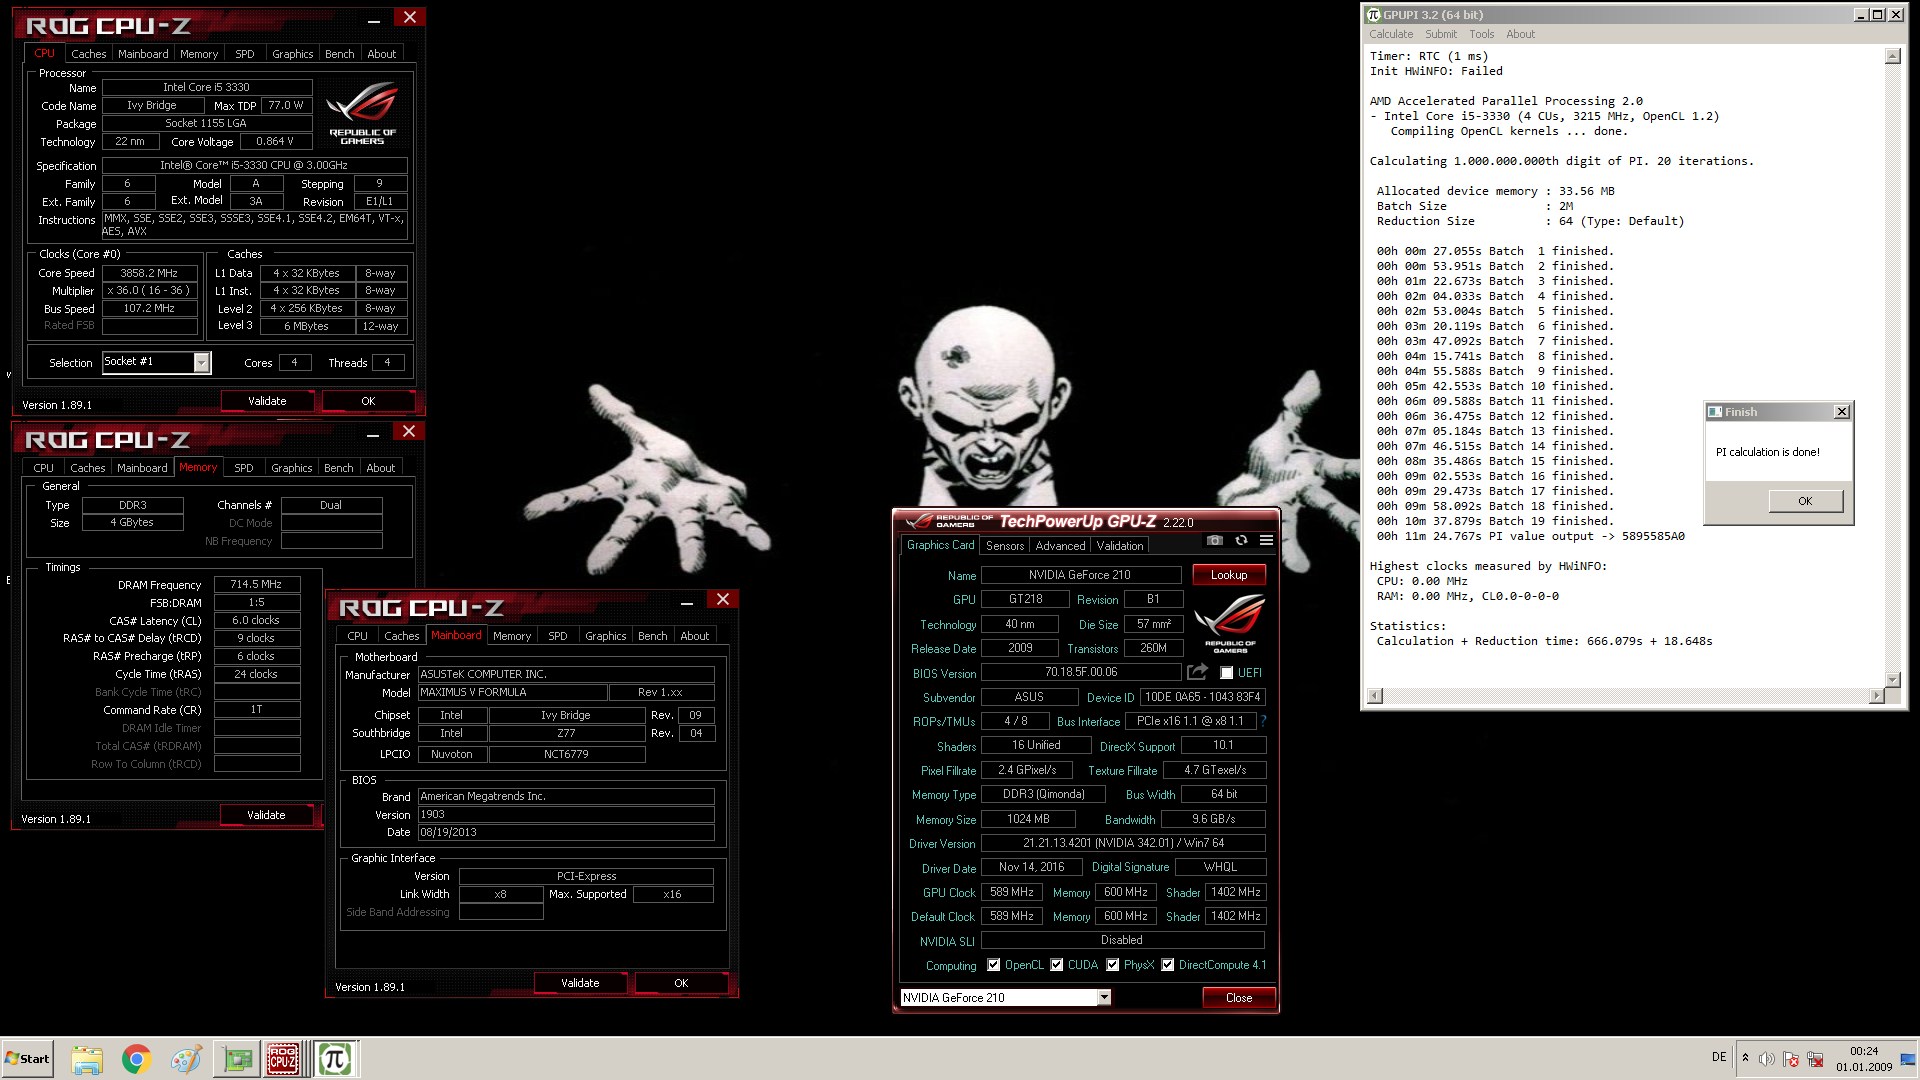Open Paint from the taskbar

185,1059
